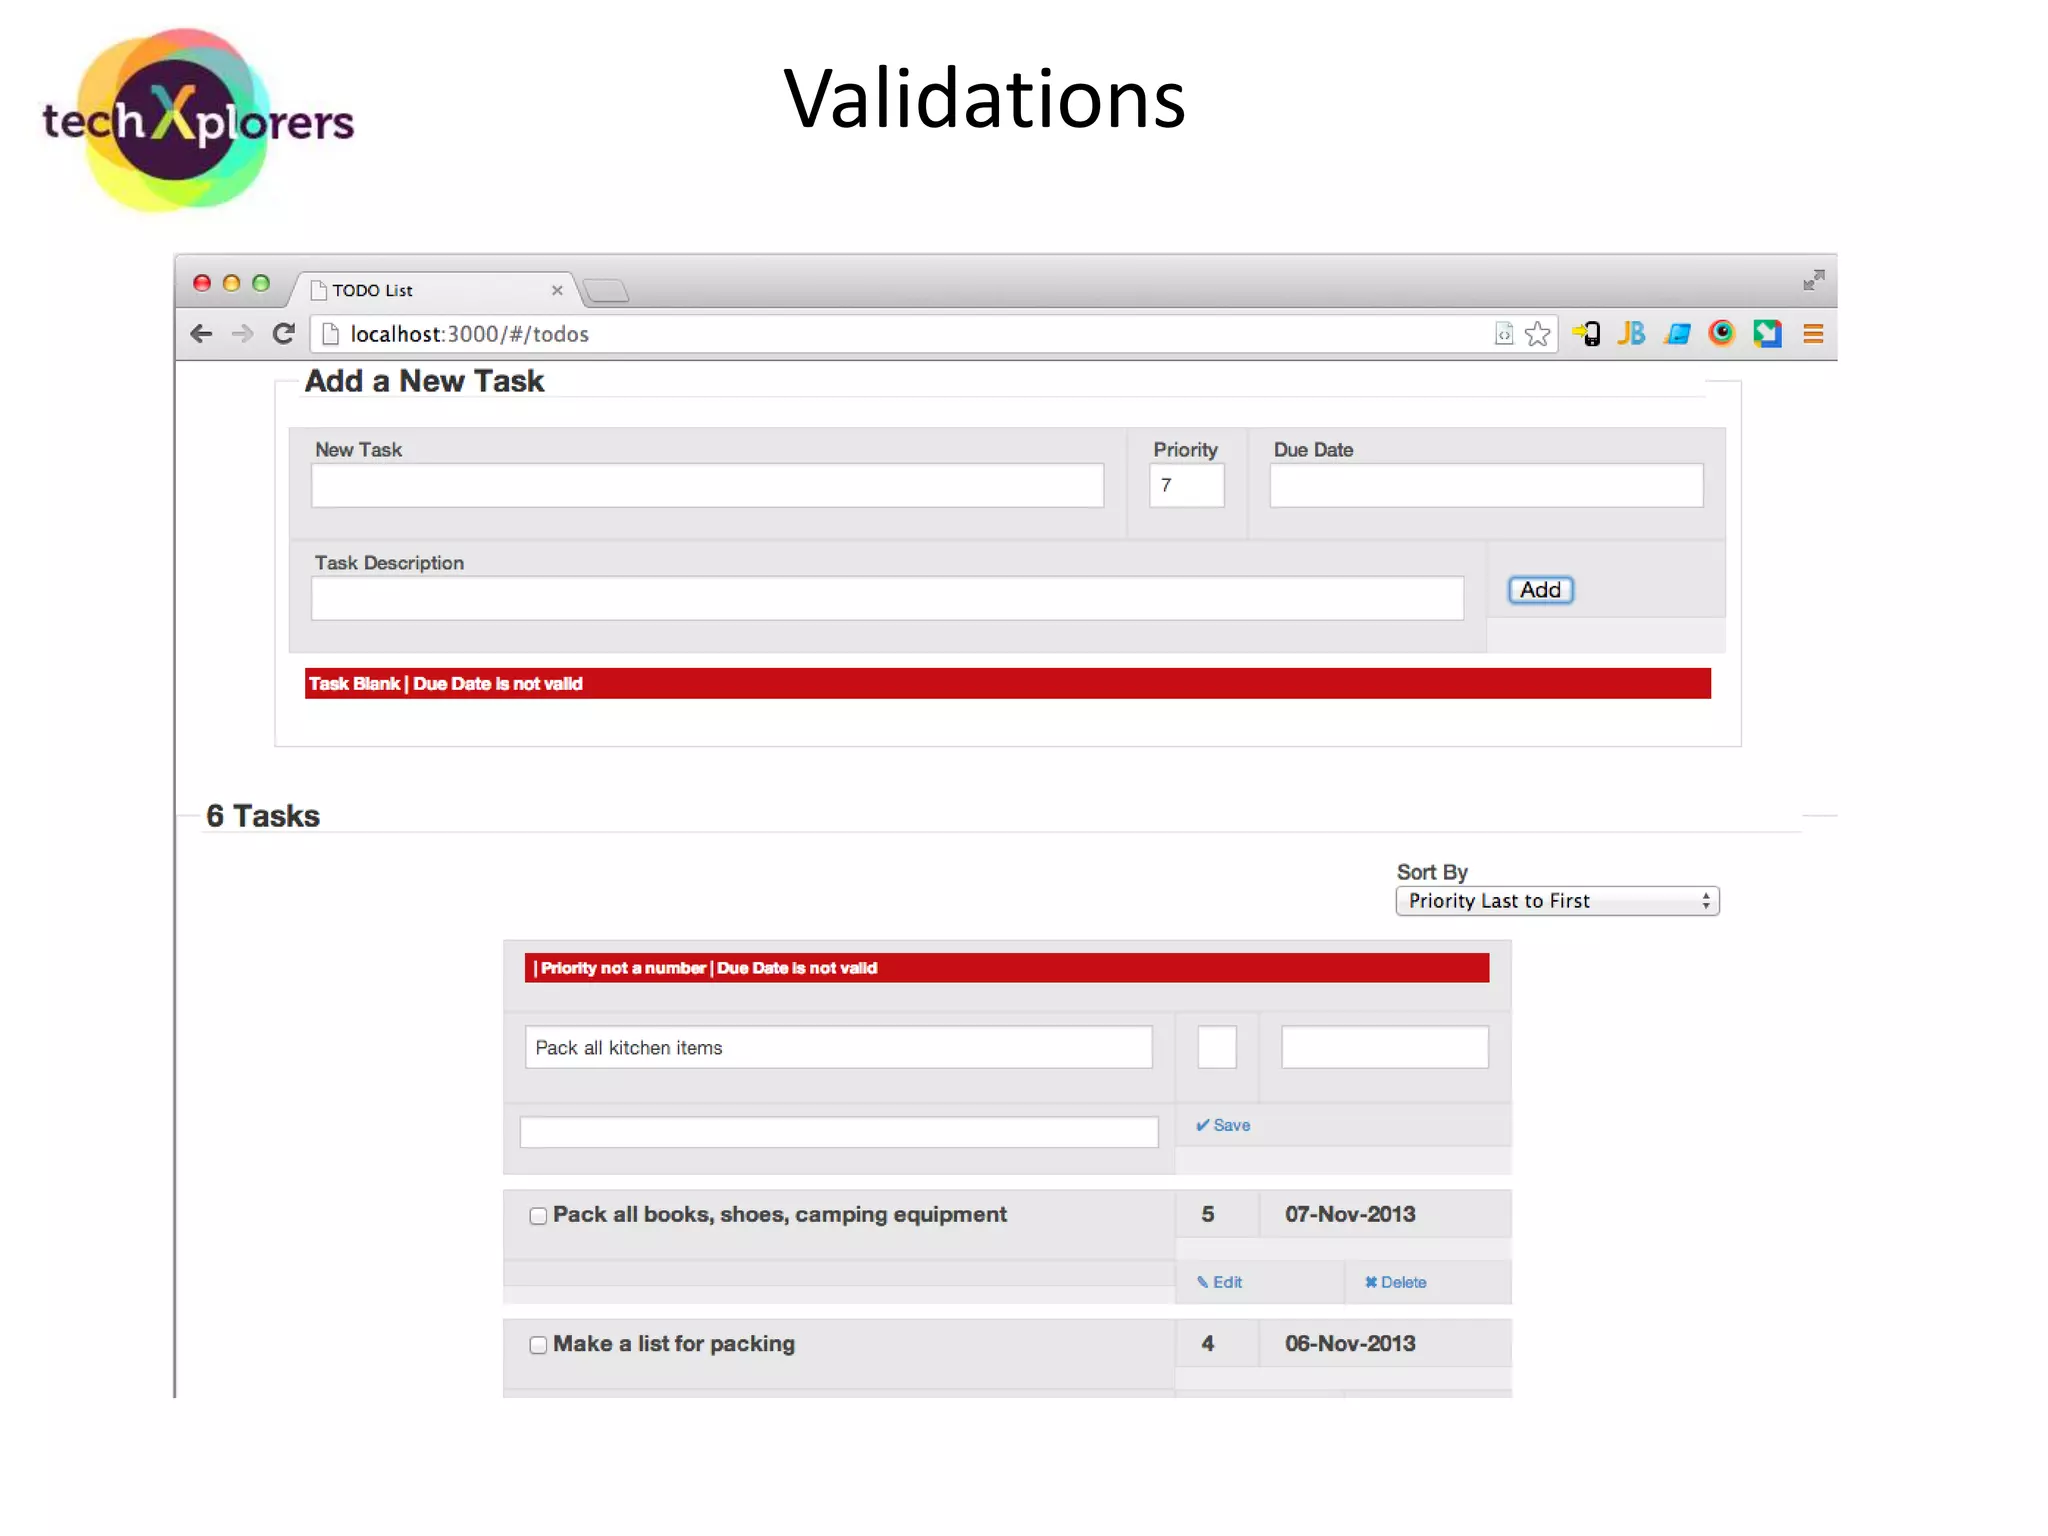This screenshot has width=2048, height=1536.
Task: Check the 'Pack all books' task checkbox
Action: [x=538, y=1216]
